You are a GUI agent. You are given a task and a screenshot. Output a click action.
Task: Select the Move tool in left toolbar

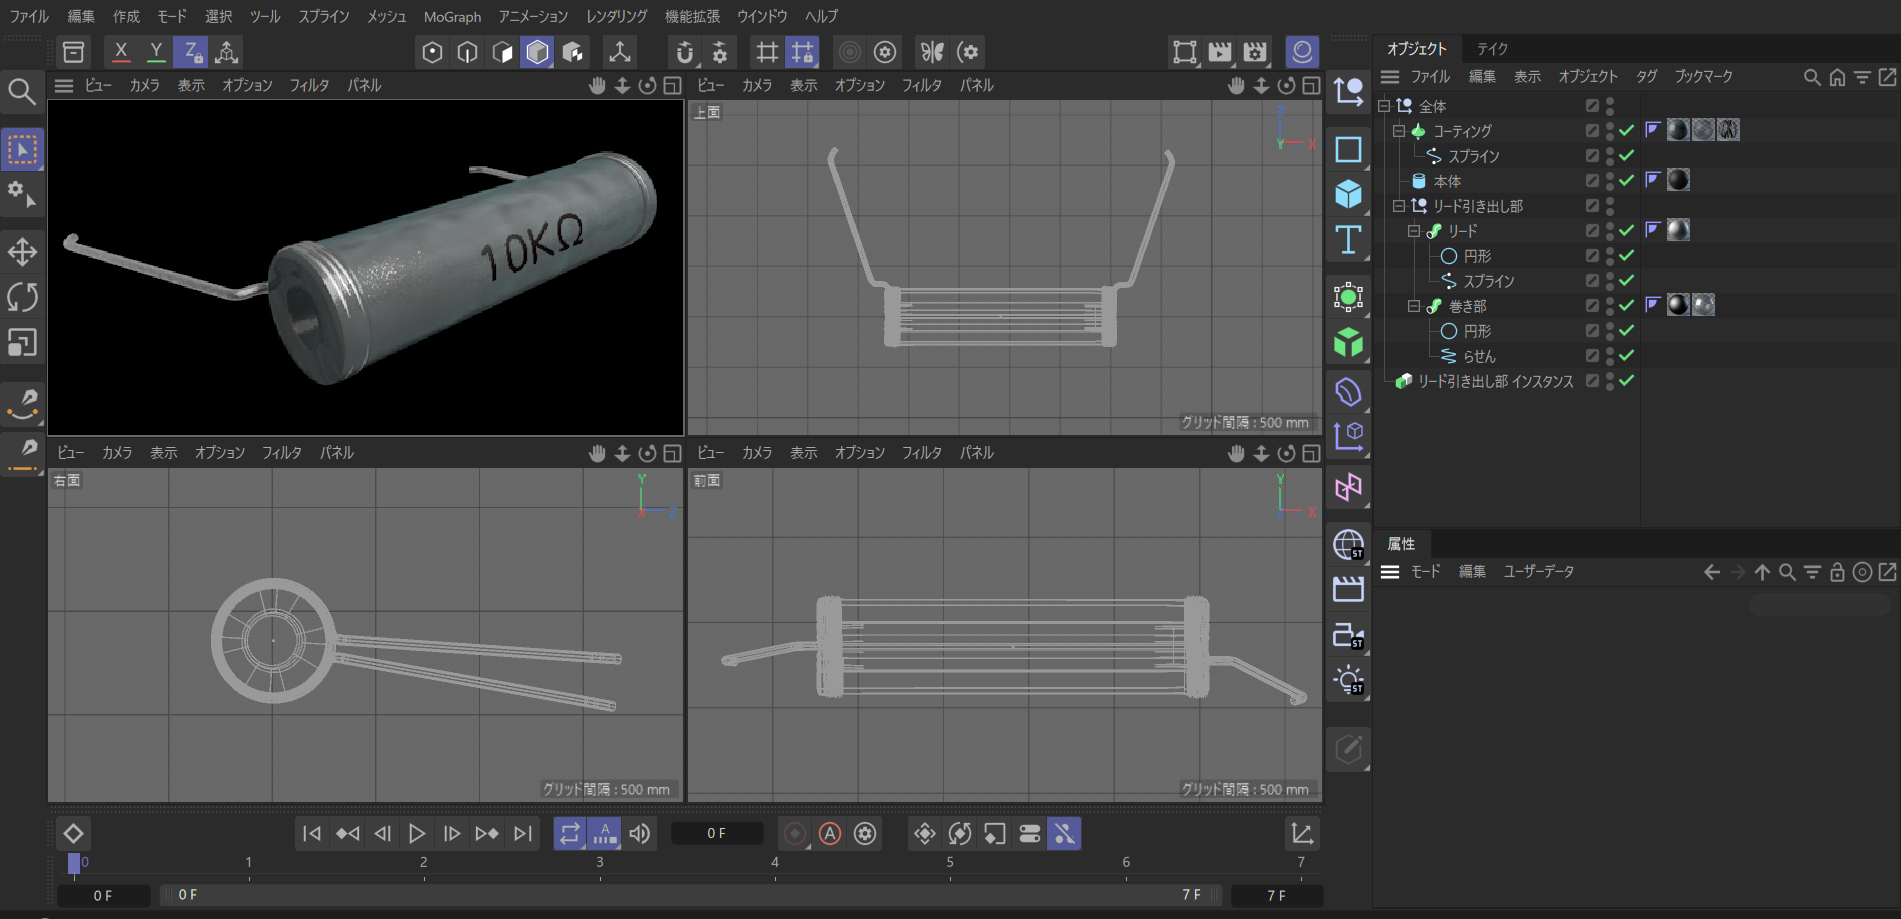pos(22,252)
